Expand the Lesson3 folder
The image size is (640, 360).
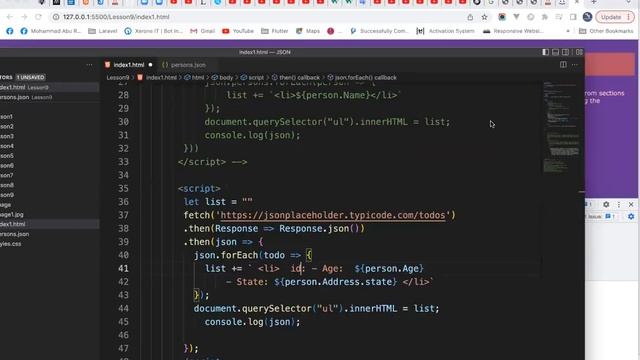click(x=49, y=136)
